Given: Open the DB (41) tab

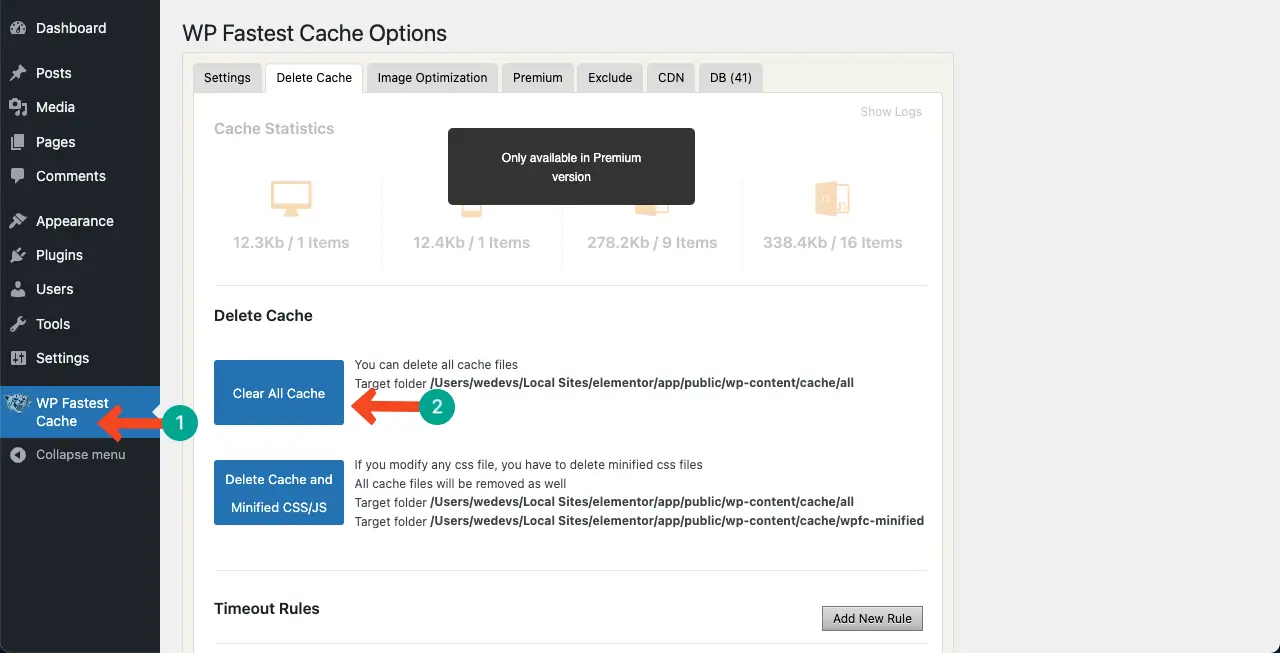Looking at the screenshot, I should [x=731, y=78].
